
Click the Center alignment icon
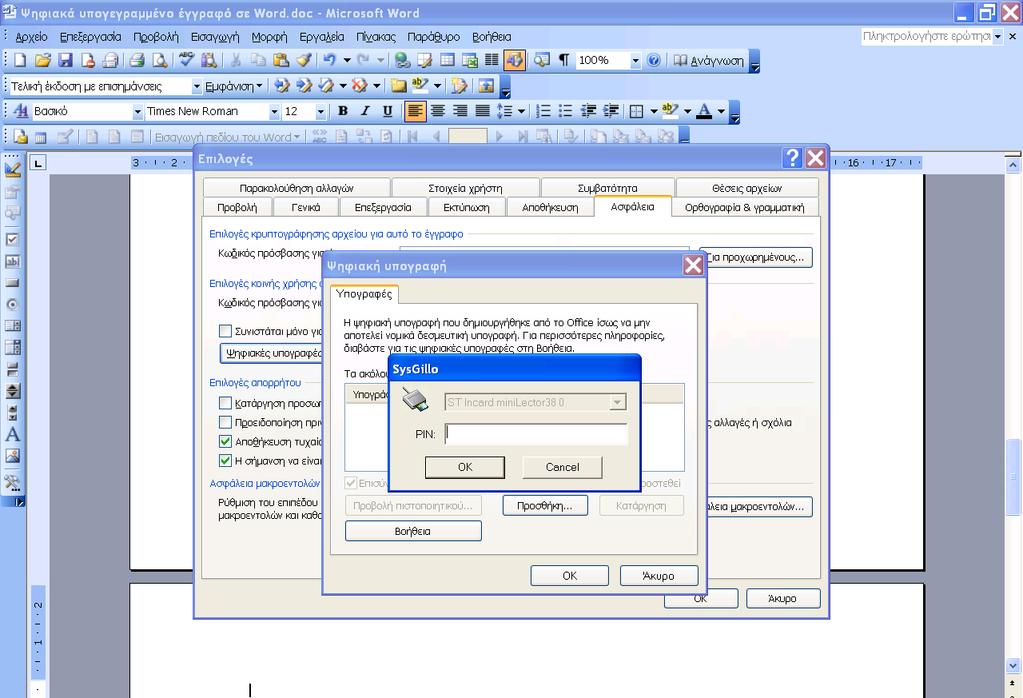(x=438, y=112)
